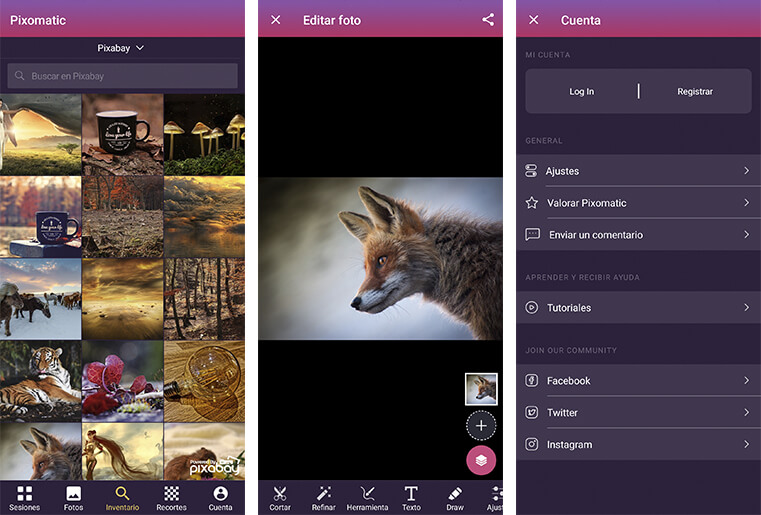
Task: Open Ajustes in the account menu
Action: click(x=639, y=171)
